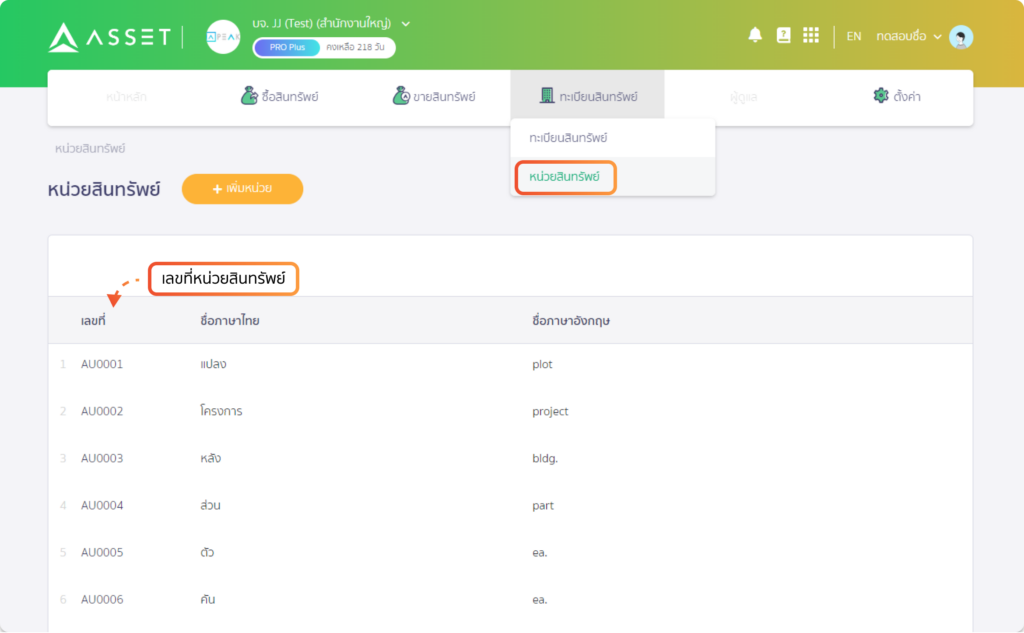Open the apps grid icon

tap(810, 35)
